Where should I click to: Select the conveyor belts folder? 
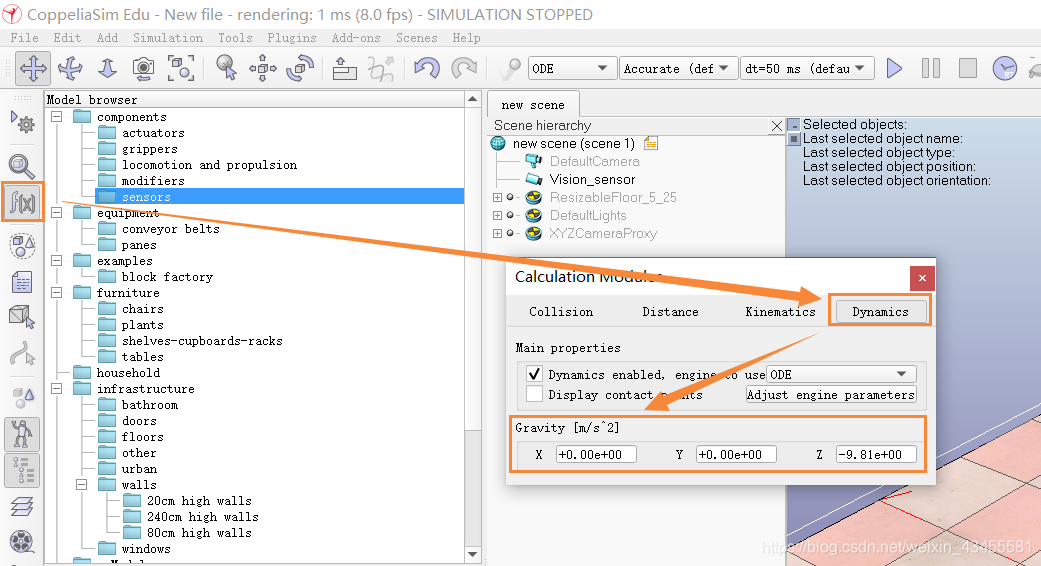(x=171, y=228)
